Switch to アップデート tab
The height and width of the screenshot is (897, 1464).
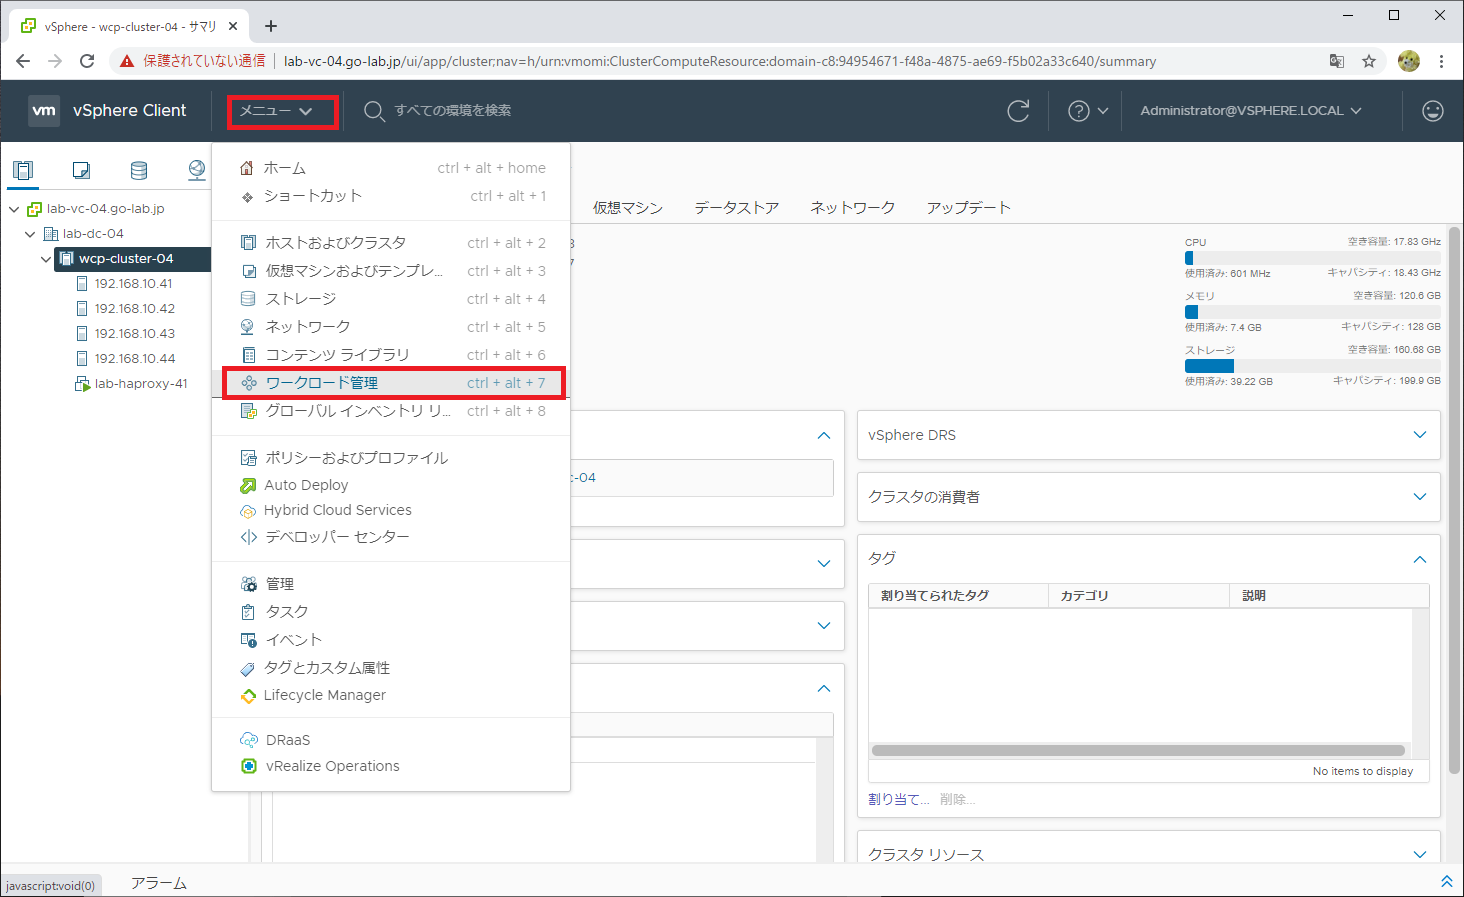click(x=969, y=208)
